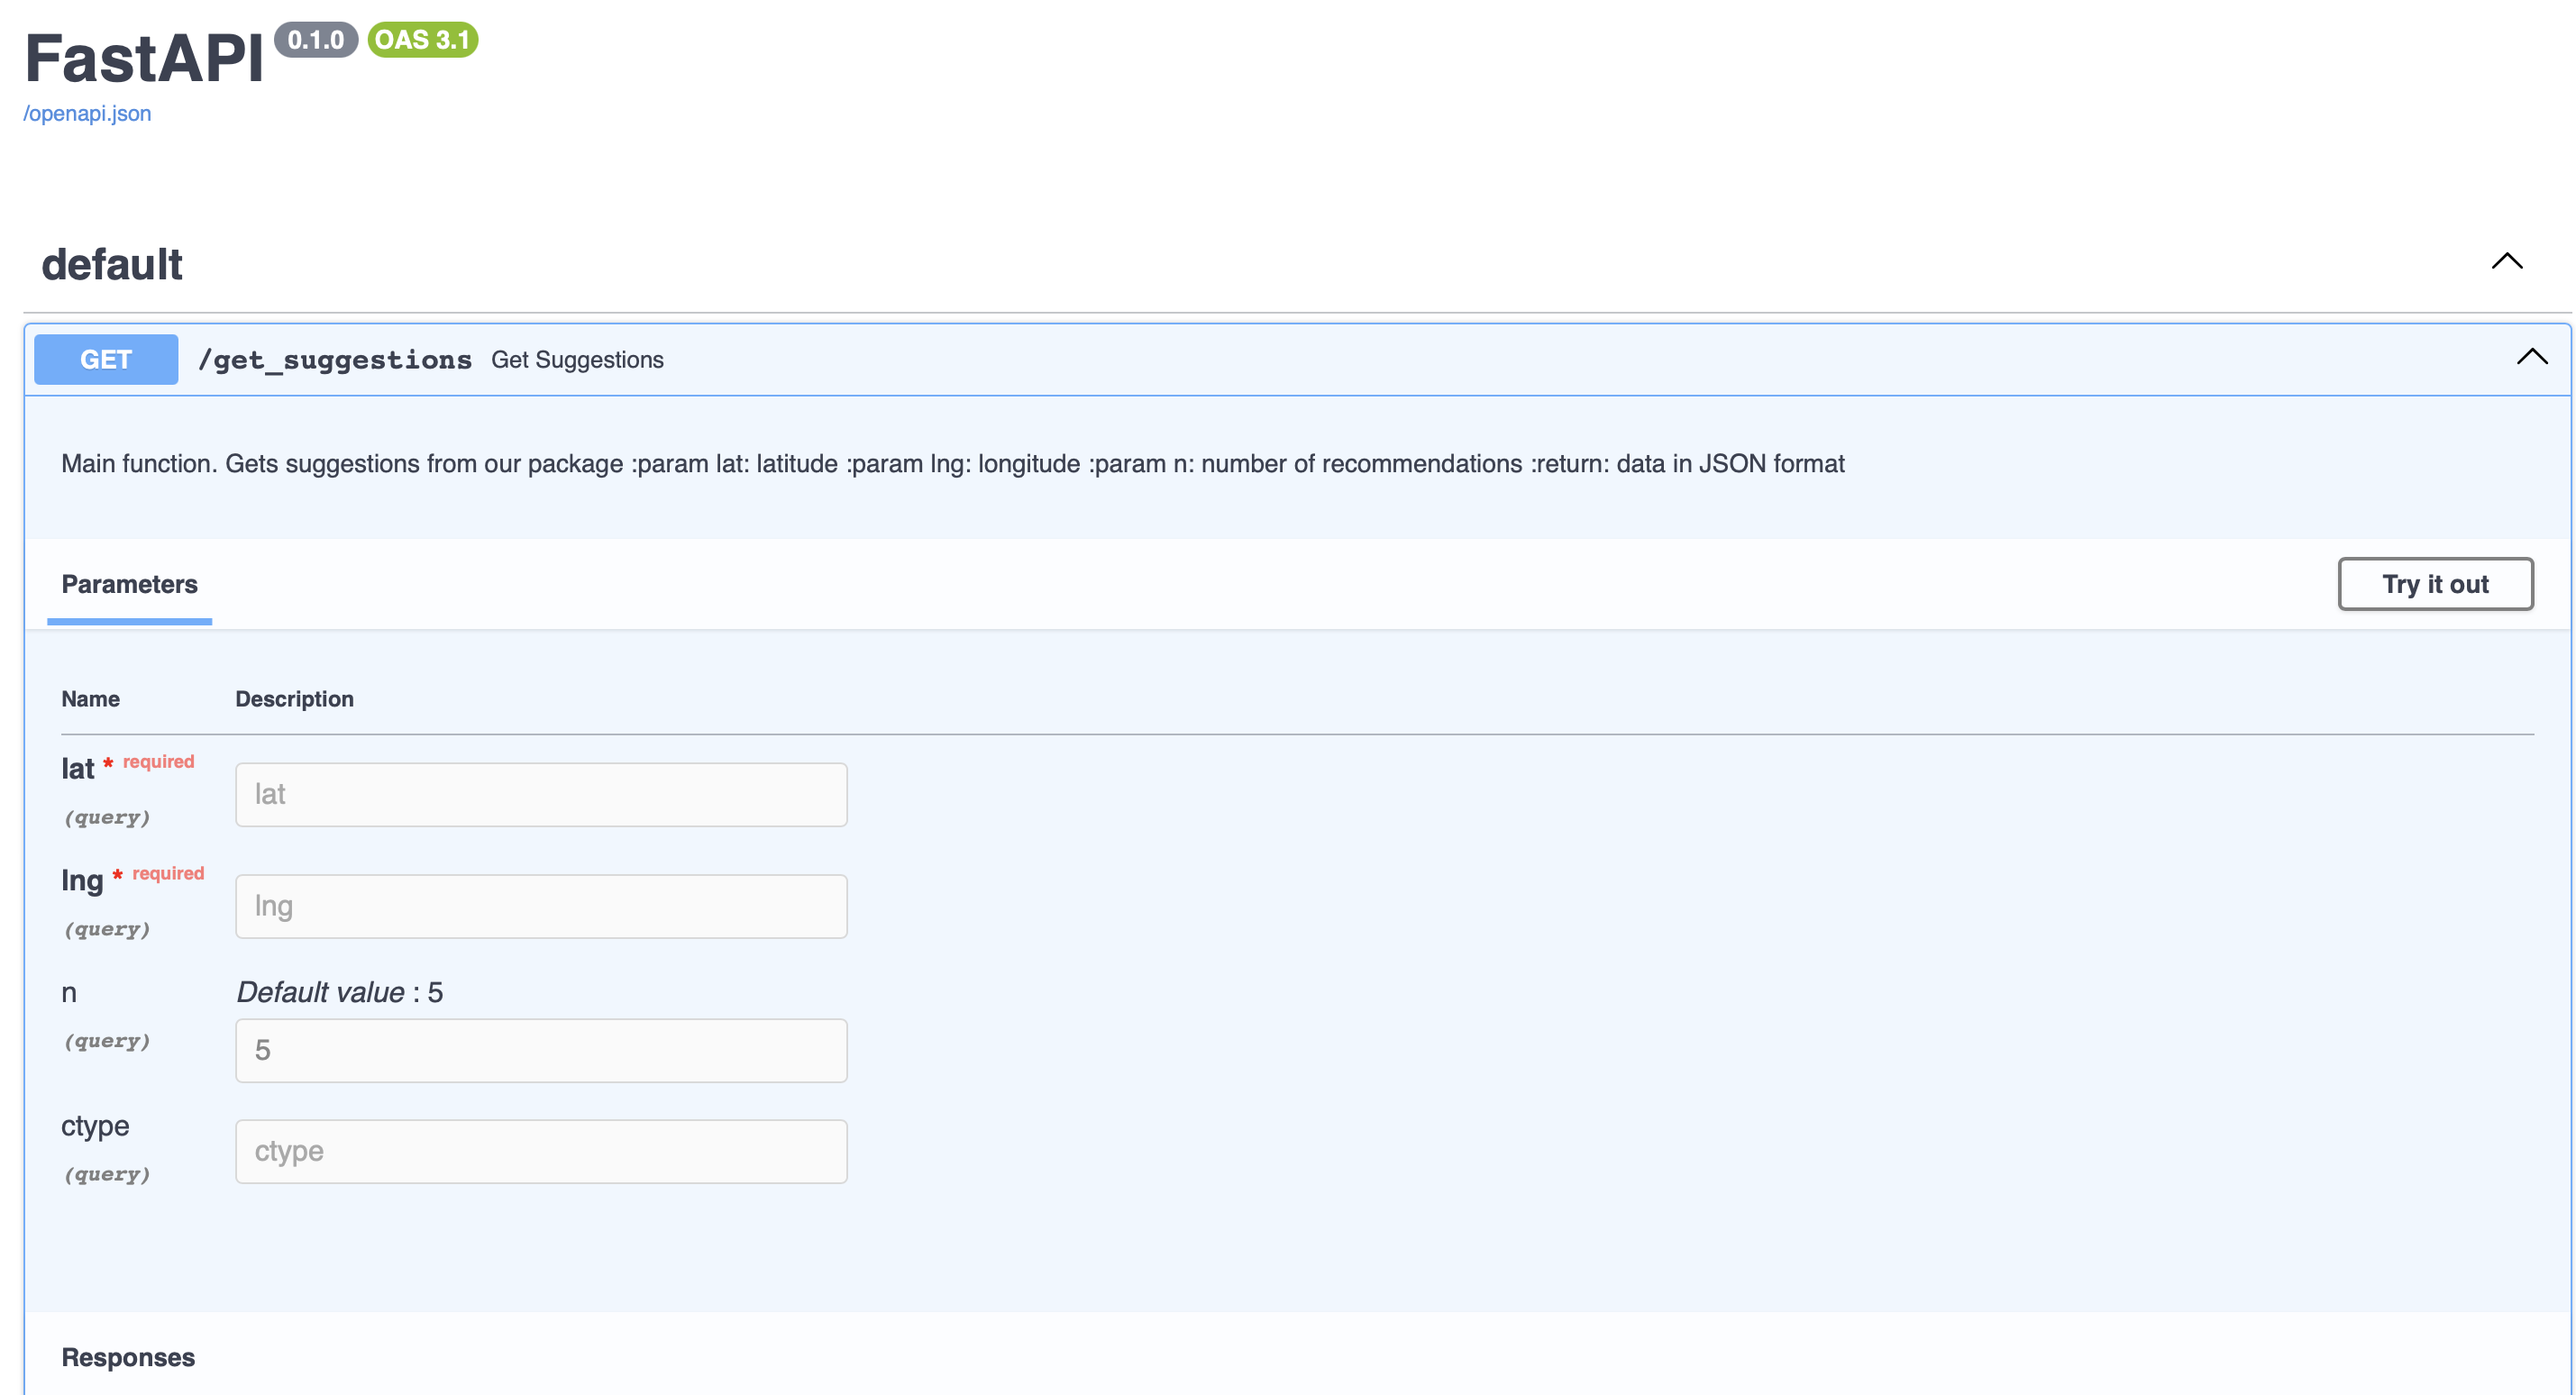Click the /get_suggestions endpoint path
Screen dimensions: 2576x1395
tap(335, 360)
